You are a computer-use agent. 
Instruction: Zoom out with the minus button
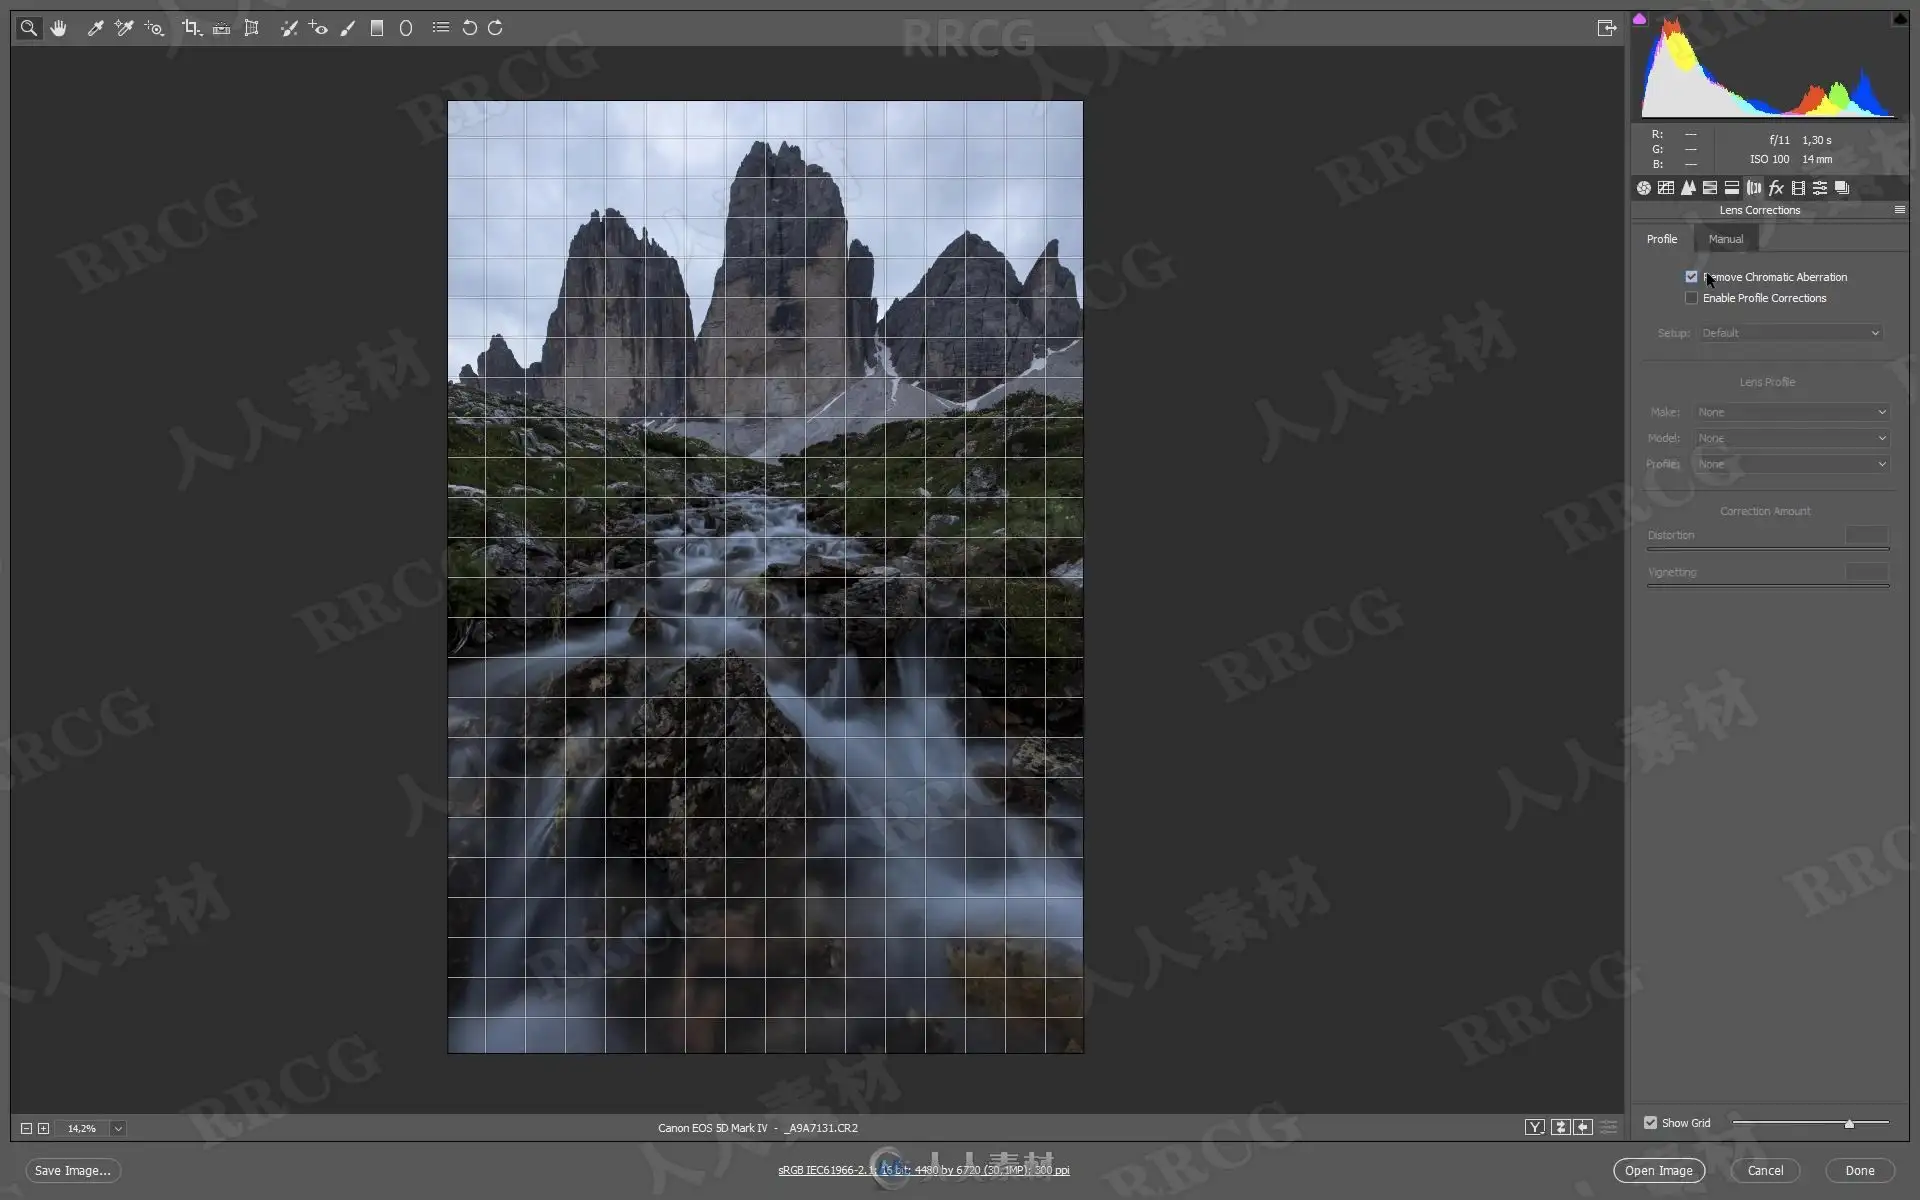(x=26, y=1128)
